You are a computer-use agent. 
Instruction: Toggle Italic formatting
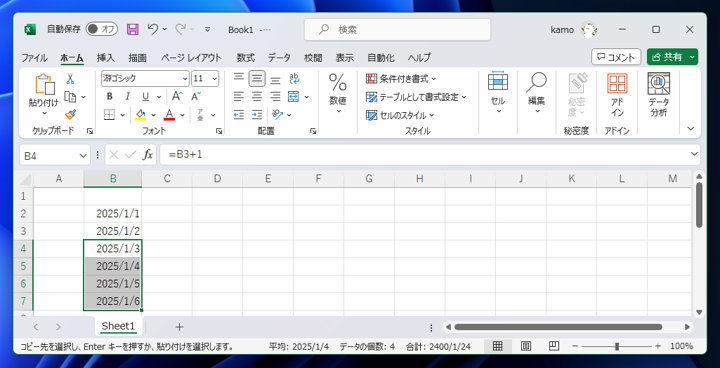pyautogui.click(x=128, y=96)
